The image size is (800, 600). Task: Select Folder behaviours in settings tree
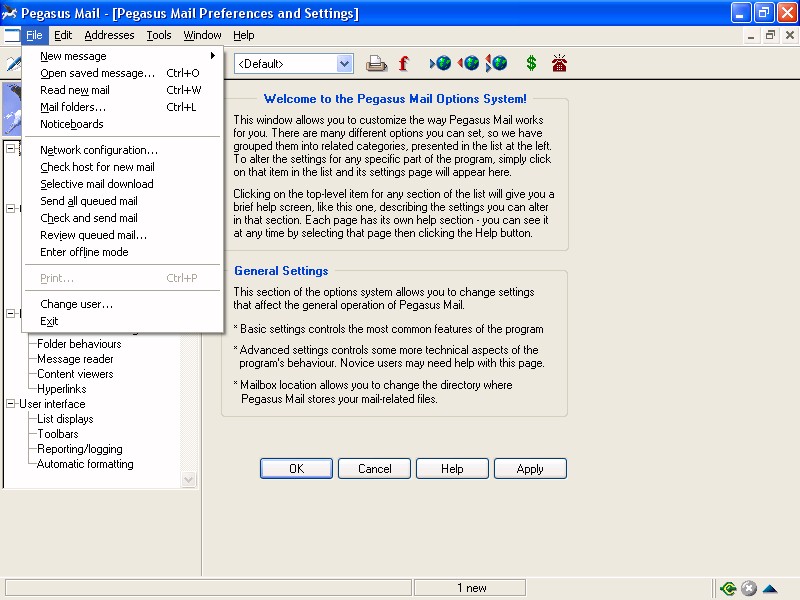tap(79, 344)
